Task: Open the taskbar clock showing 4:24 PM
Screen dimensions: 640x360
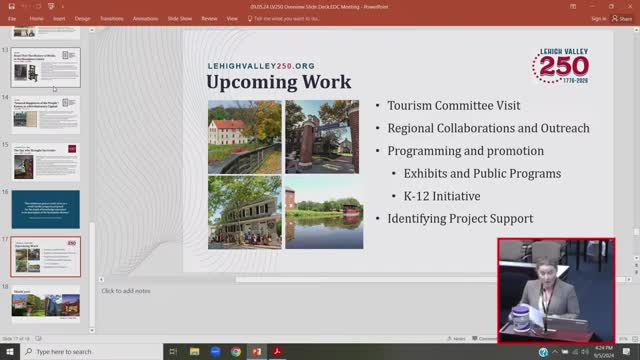Action: click(x=604, y=352)
